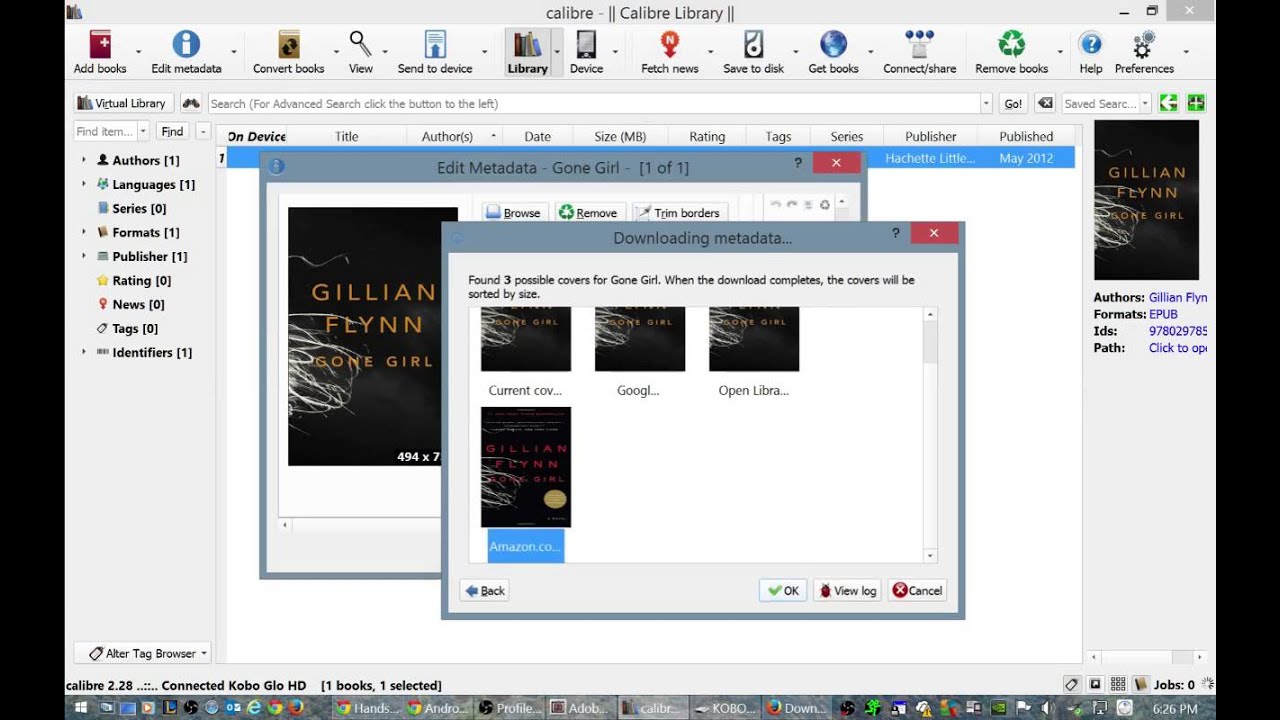The image size is (1280, 720).
Task: Click the Trim borders button
Action: (x=679, y=212)
